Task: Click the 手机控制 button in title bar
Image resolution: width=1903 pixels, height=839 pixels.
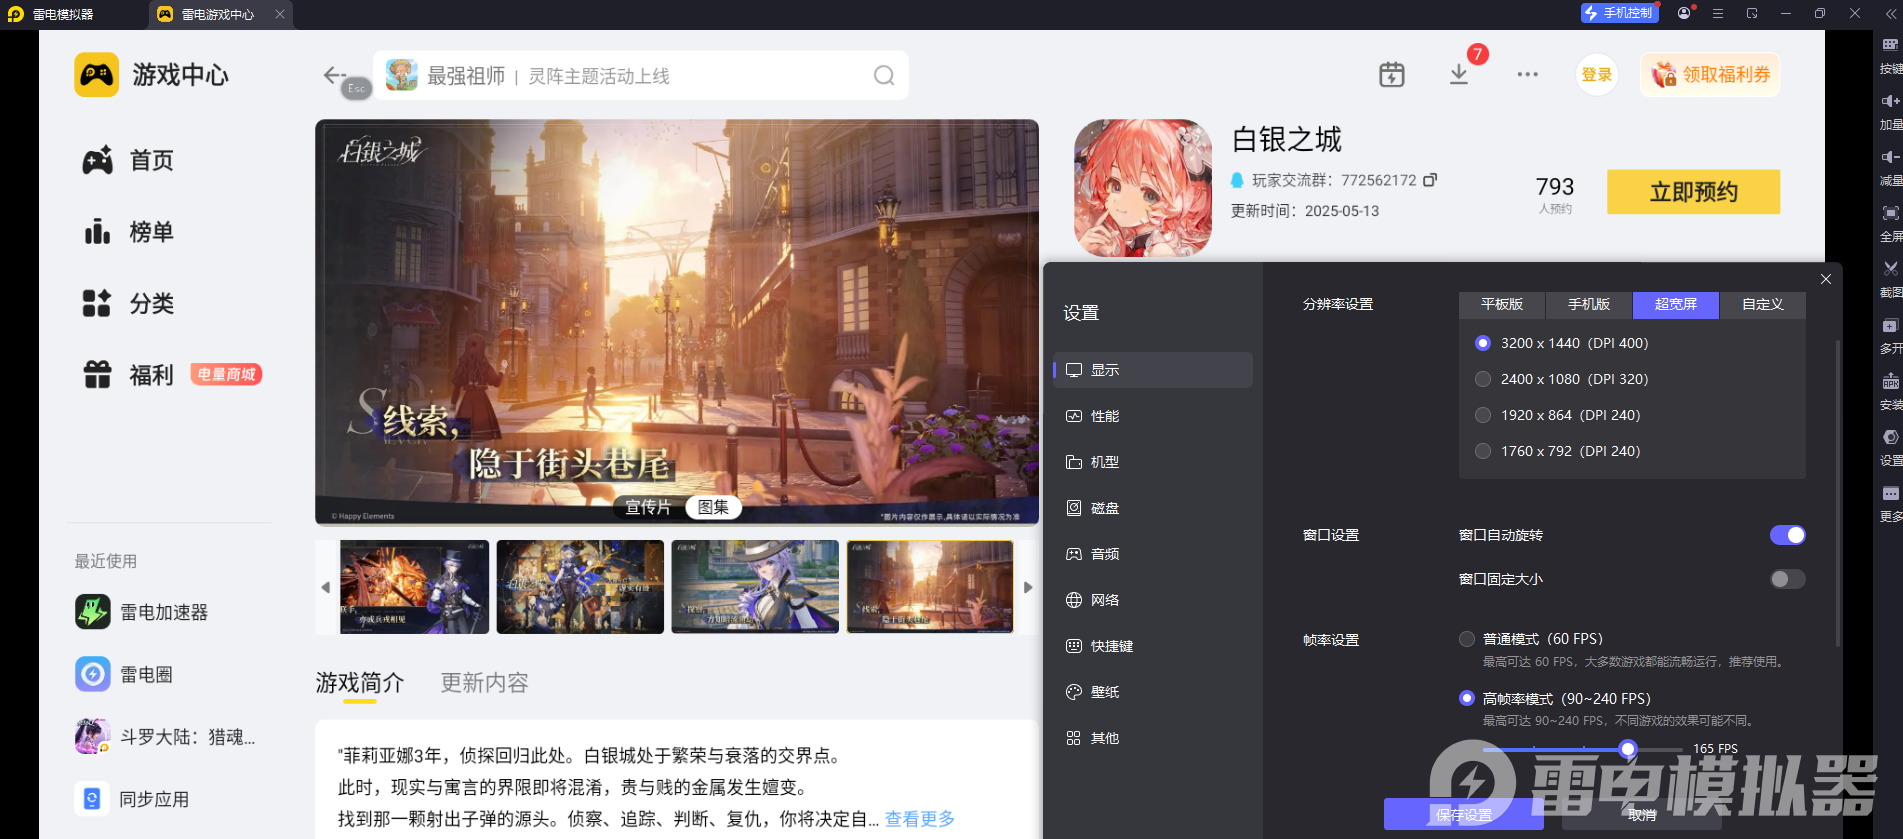Action: pos(1619,13)
